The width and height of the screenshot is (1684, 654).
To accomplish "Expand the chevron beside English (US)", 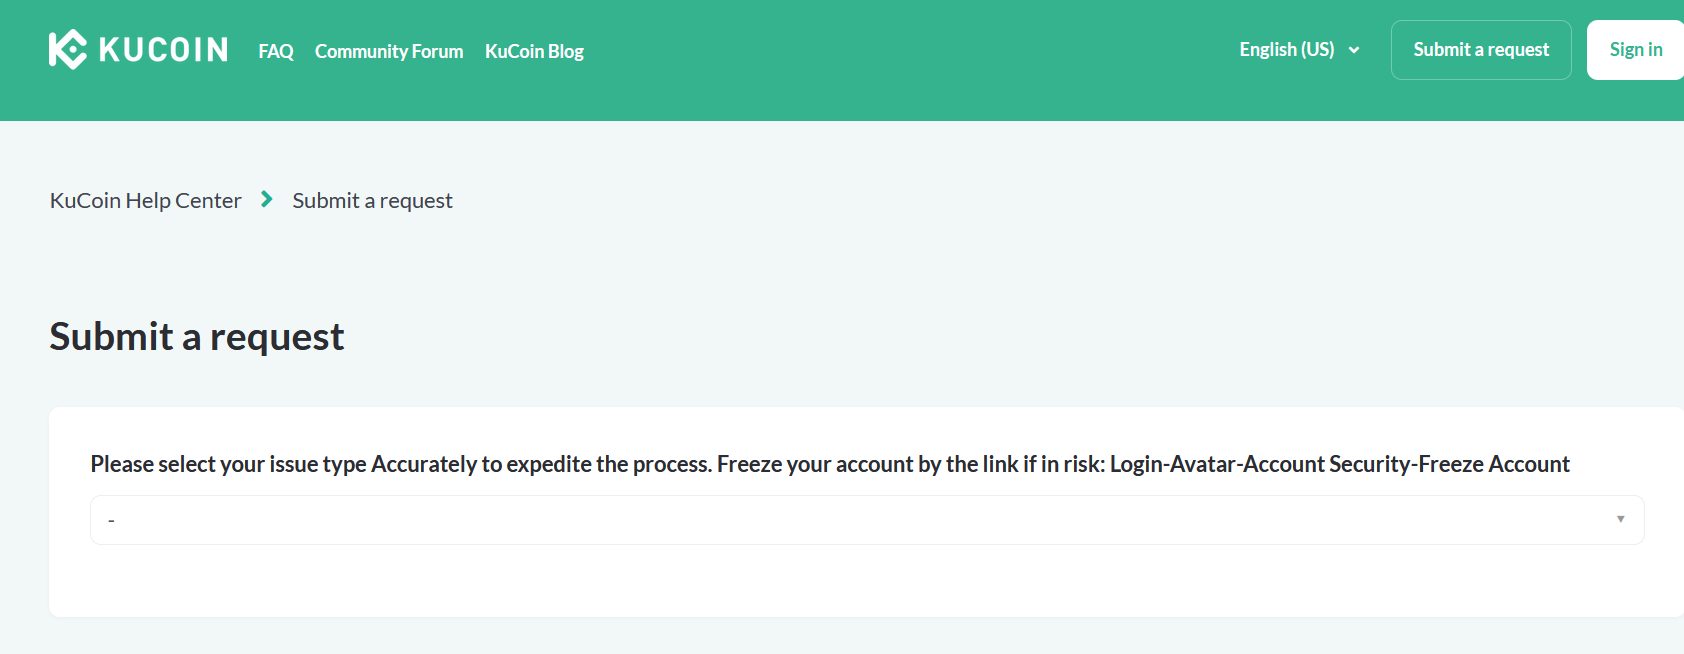I will click(x=1354, y=50).
